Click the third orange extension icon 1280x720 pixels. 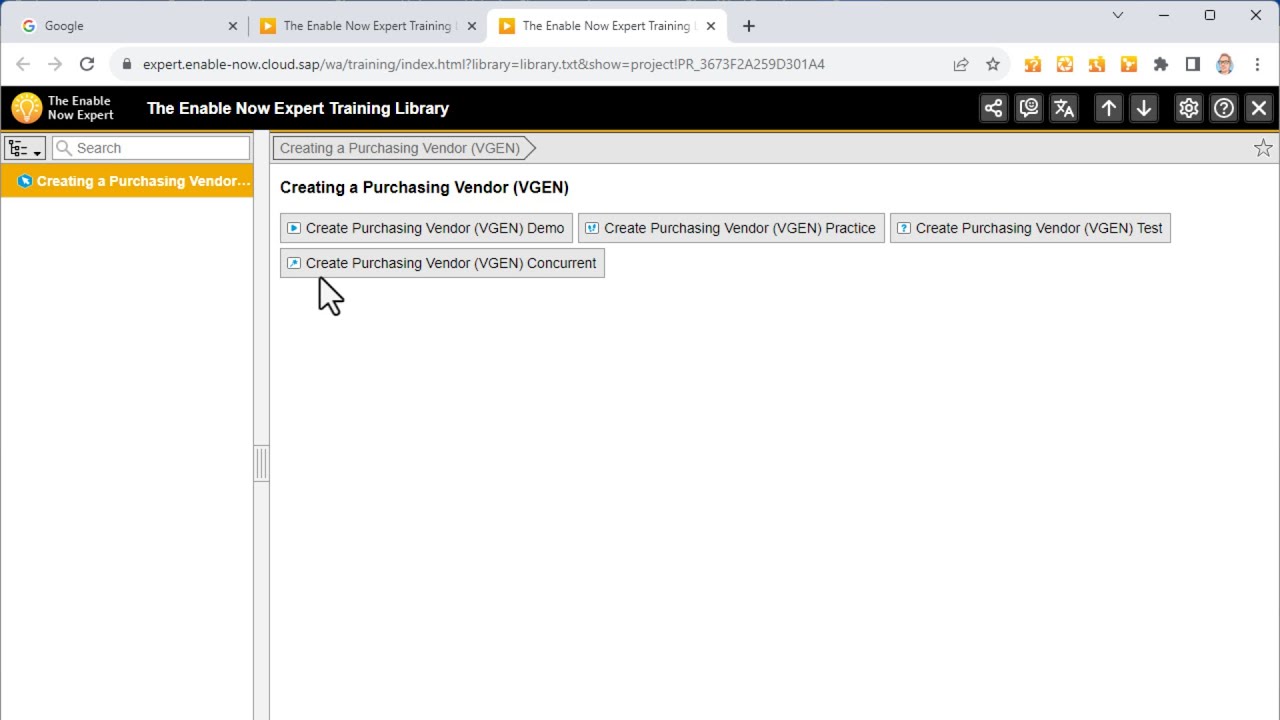(1097, 64)
